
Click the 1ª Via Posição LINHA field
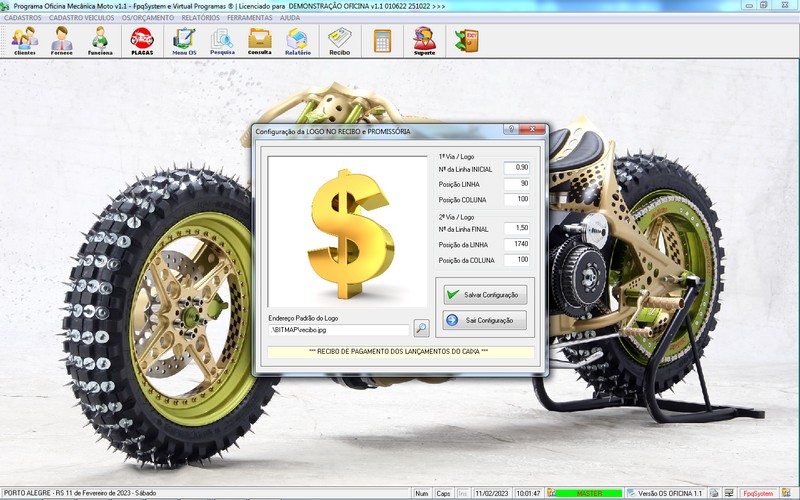(x=517, y=184)
